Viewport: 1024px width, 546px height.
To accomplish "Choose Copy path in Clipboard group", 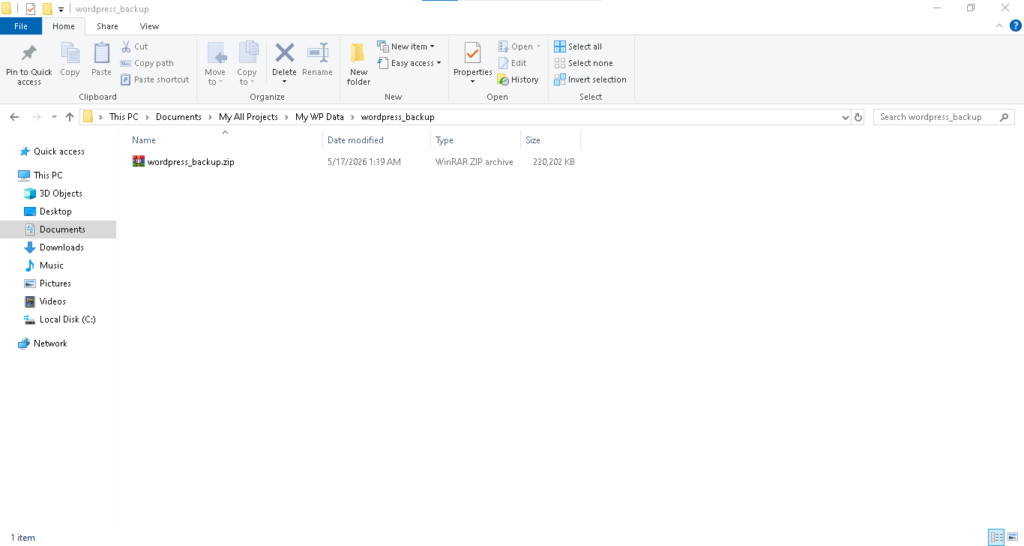I will pyautogui.click(x=147, y=63).
